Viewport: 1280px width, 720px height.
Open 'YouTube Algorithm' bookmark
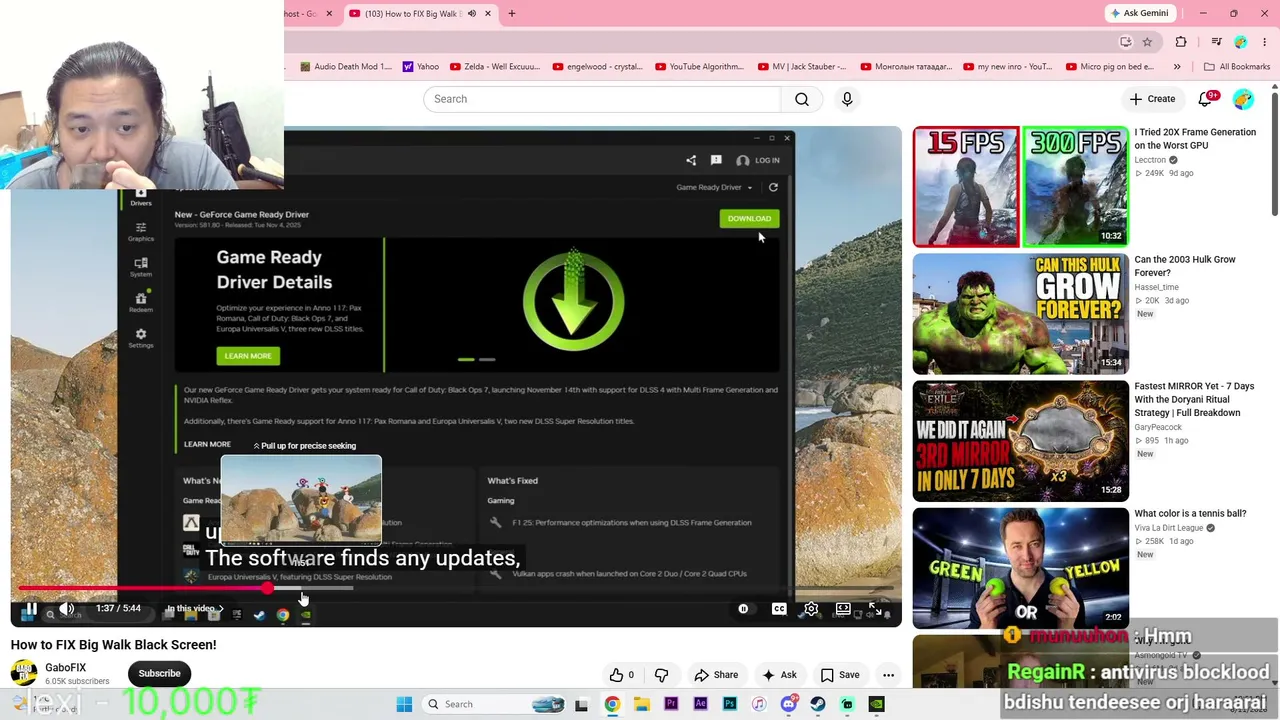pos(699,67)
